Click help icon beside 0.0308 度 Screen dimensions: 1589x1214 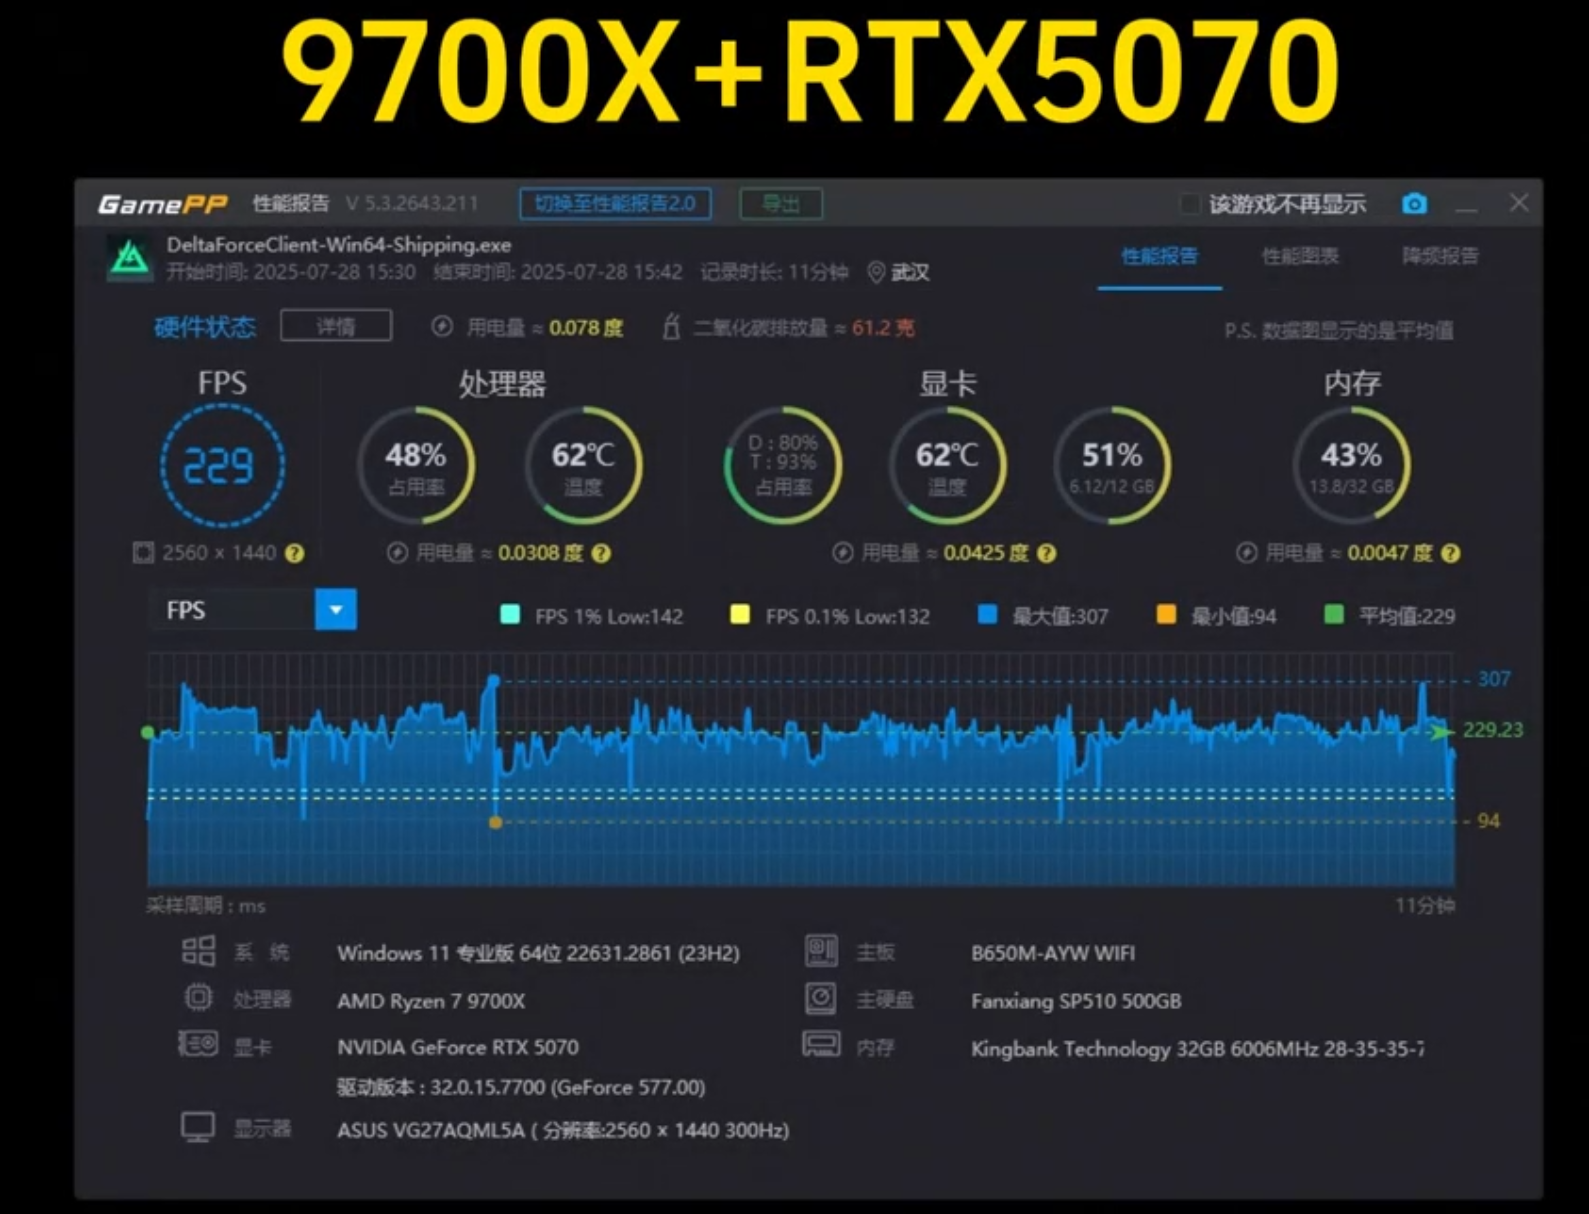point(601,553)
